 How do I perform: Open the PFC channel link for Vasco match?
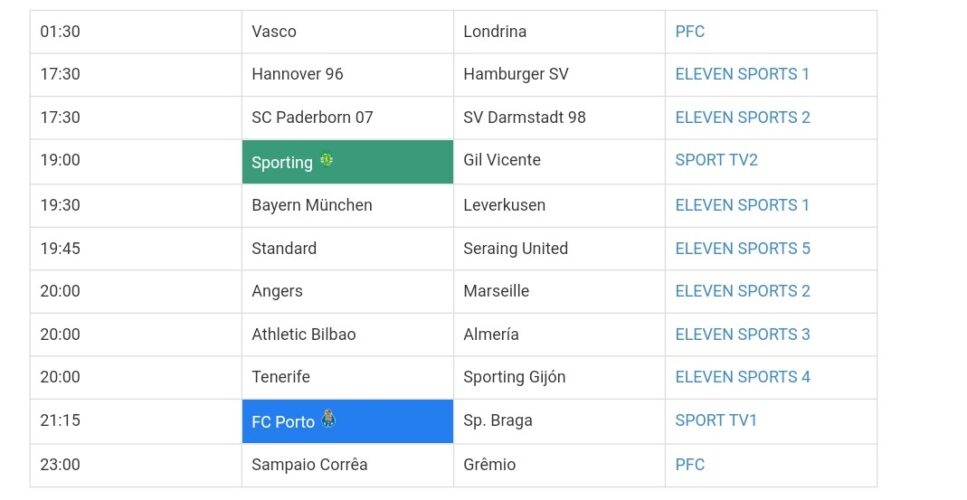click(689, 31)
